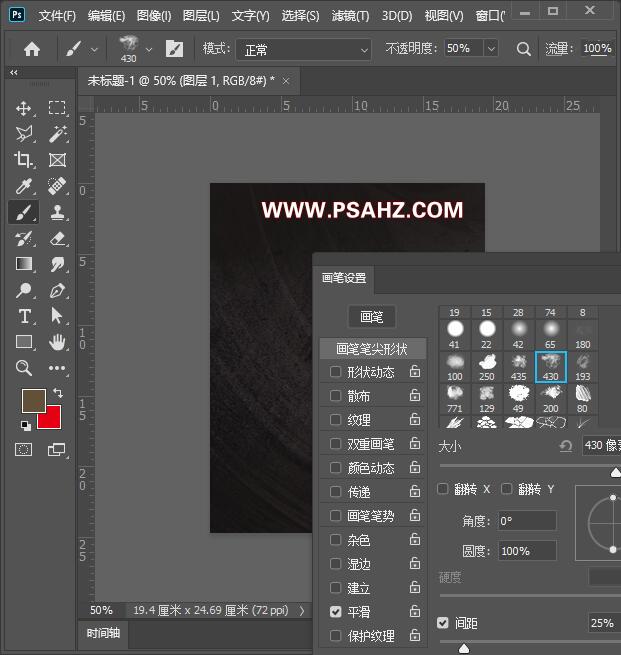This screenshot has width=621, height=655.
Task: Enable the 传递 checkbox
Action: [335, 492]
